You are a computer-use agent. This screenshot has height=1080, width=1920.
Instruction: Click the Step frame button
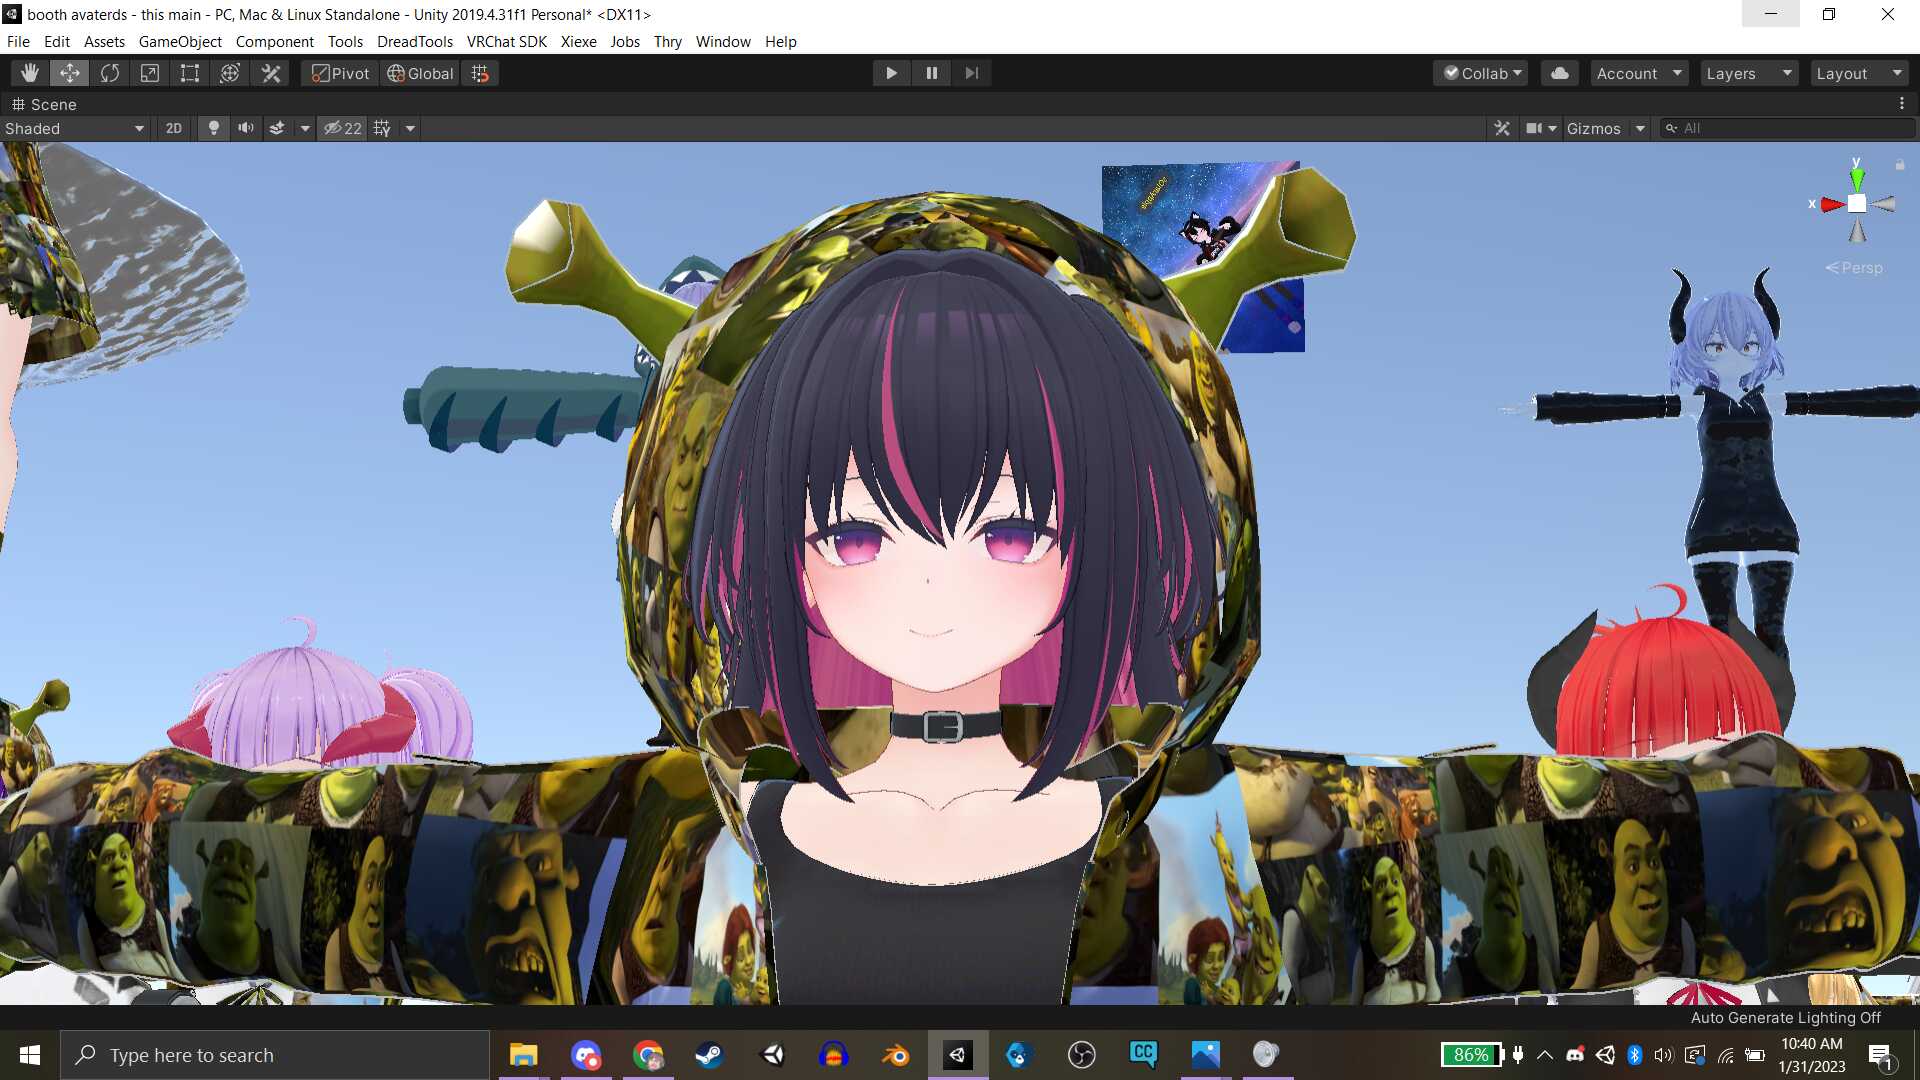pyautogui.click(x=971, y=73)
